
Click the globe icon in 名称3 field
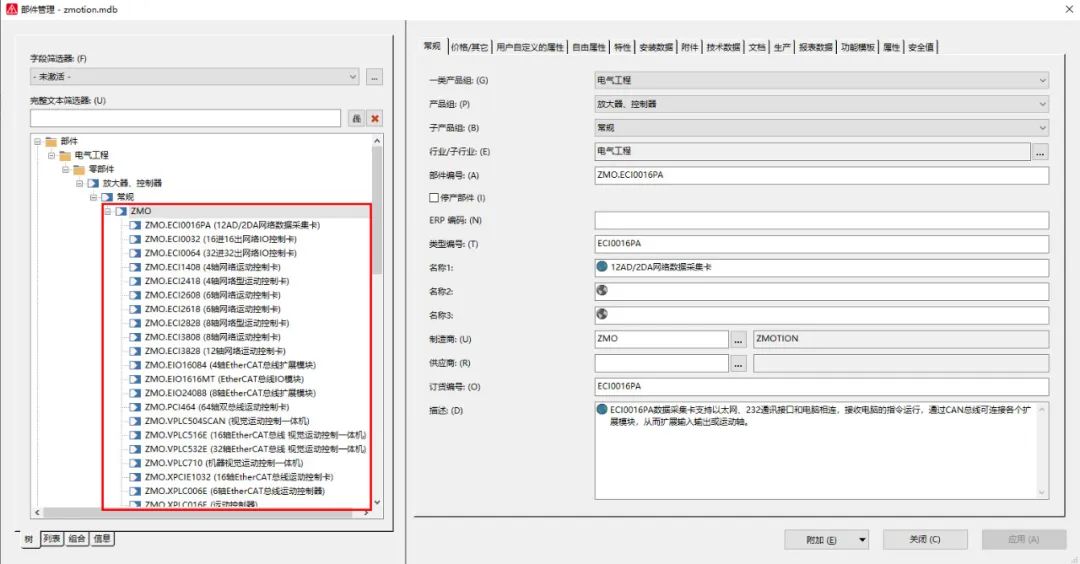602,314
